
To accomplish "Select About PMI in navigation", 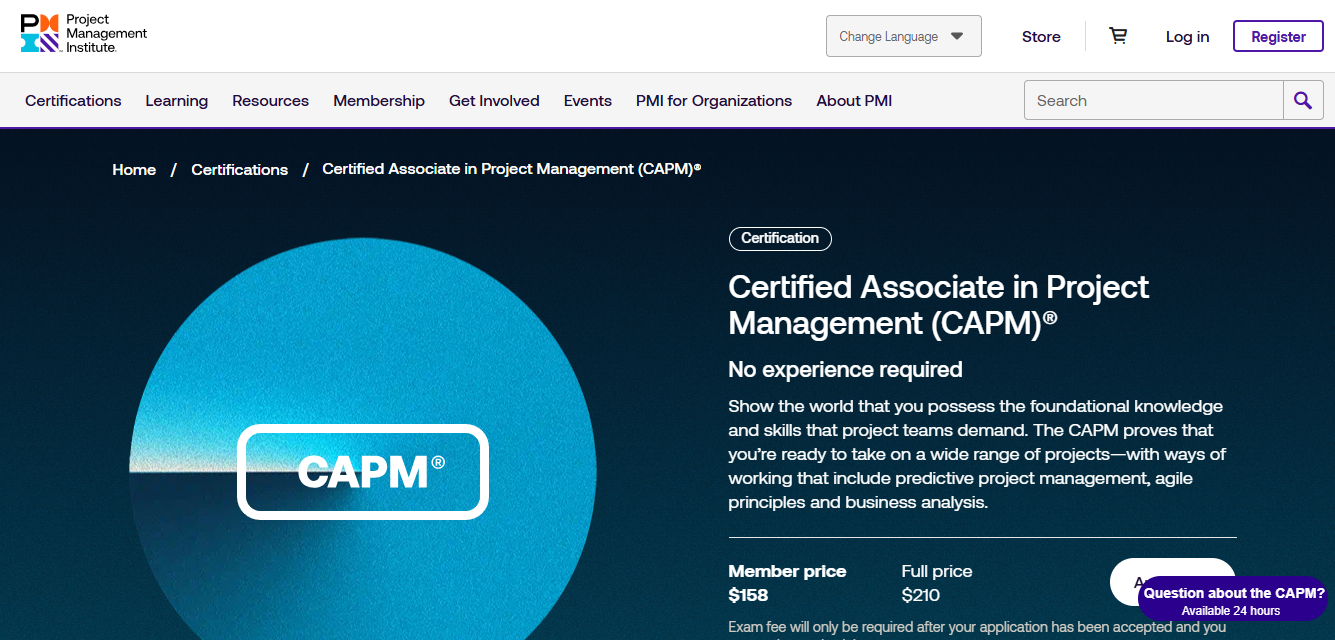I will [854, 100].
